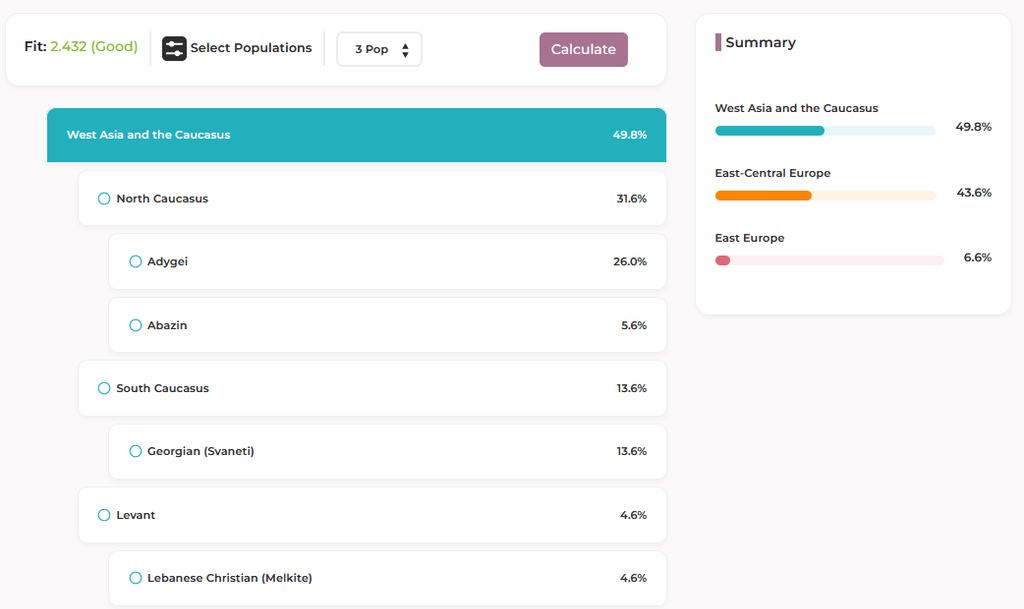Open the 3 Pop dropdown
The image size is (1024, 609).
click(x=379, y=49)
